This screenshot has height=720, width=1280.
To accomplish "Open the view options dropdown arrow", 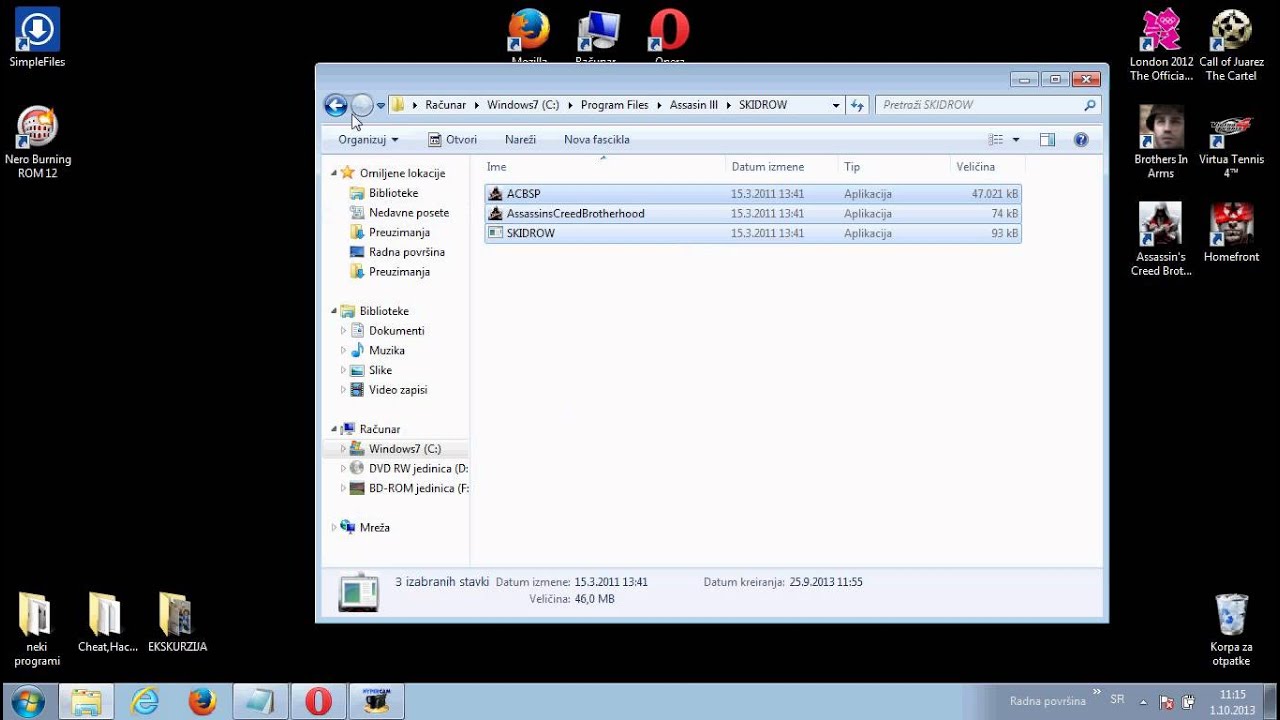I will (1016, 140).
